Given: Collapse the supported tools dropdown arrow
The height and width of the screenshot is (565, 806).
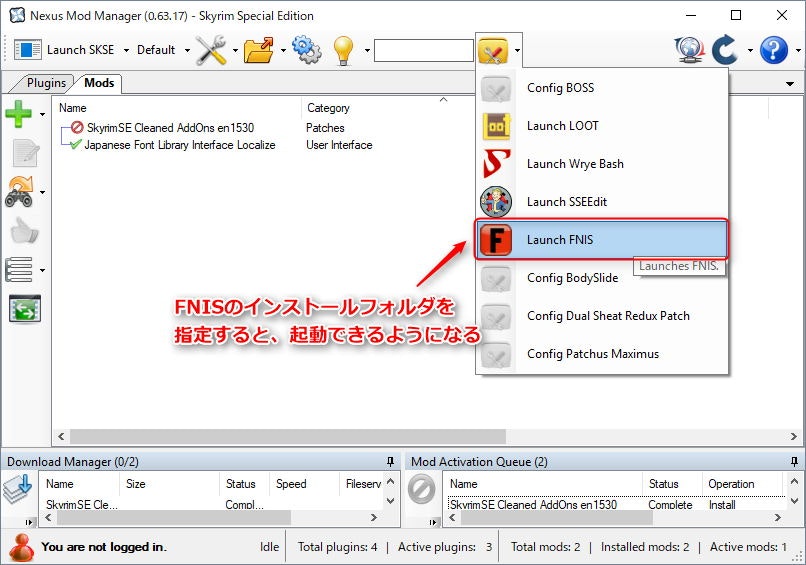Looking at the screenshot, I should pos(517,50).
